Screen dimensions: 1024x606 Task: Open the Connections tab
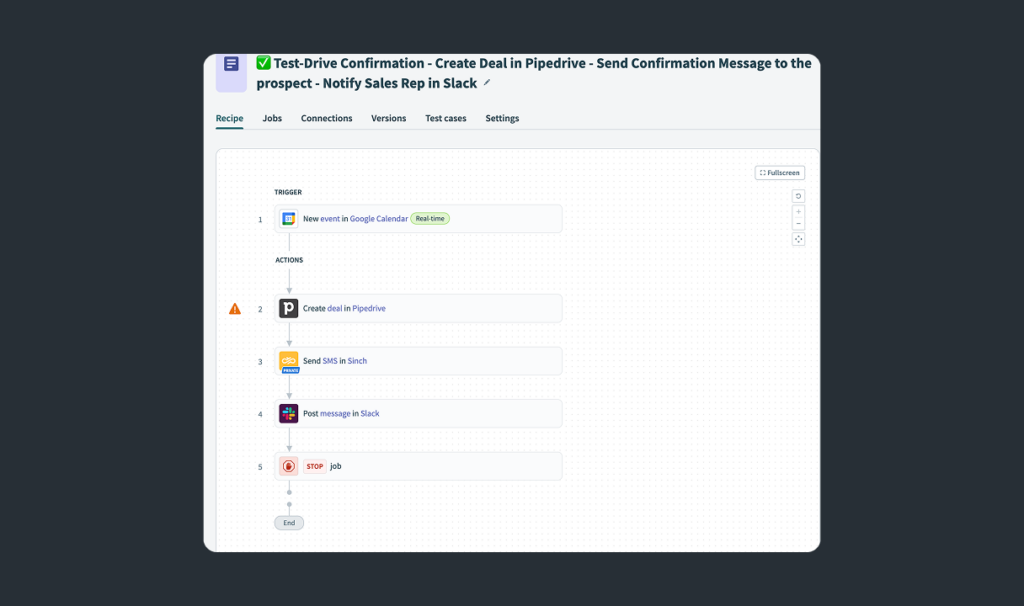pyautogui.click(x=327, y=118)
